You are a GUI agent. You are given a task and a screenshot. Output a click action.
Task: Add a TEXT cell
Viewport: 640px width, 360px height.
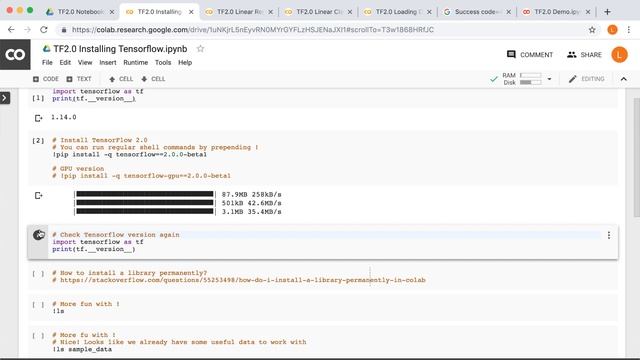[79, 79]
